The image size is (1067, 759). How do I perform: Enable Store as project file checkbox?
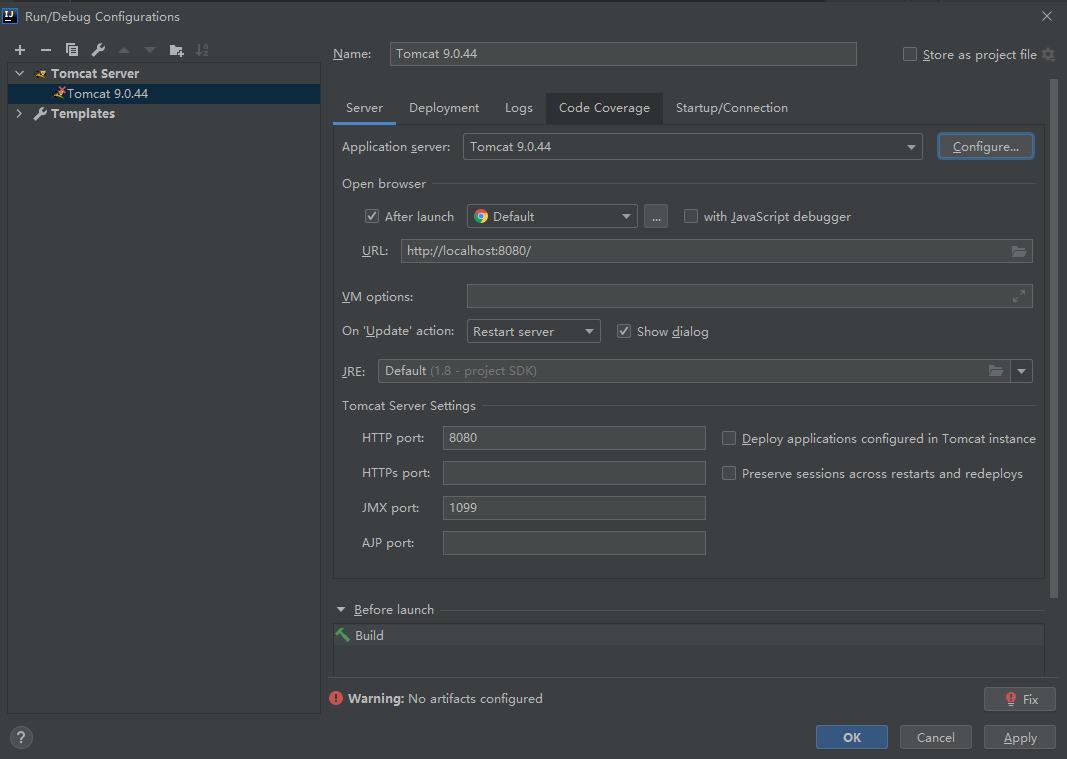910,54
